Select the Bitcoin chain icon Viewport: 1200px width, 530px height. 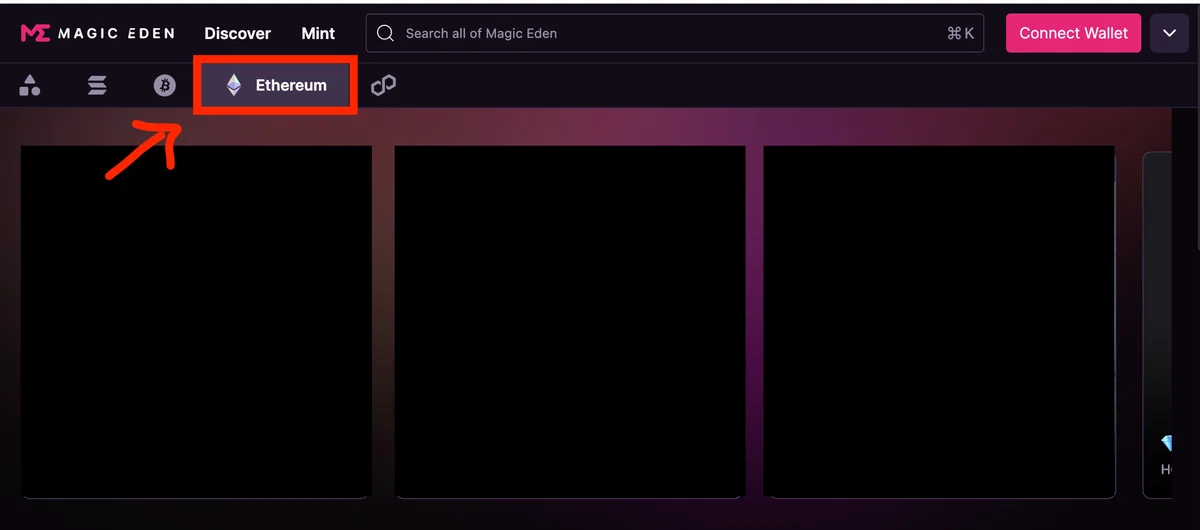(x=164, y=86)
